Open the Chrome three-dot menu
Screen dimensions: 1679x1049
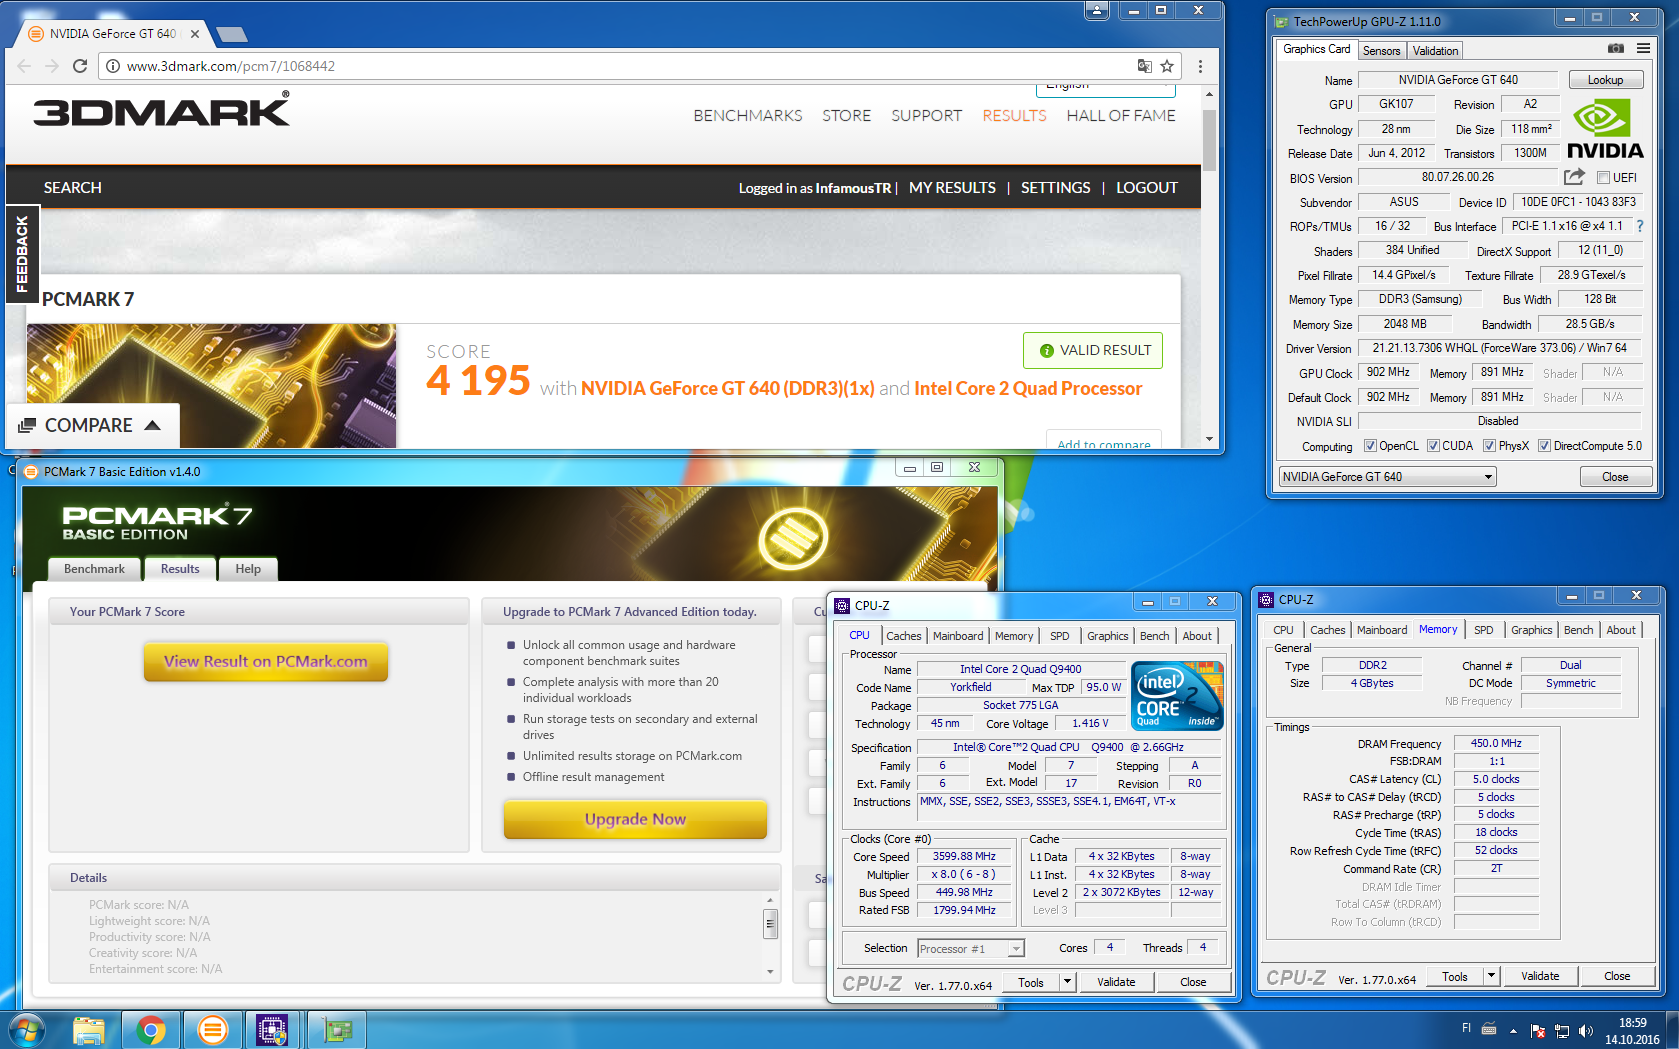1200,66
